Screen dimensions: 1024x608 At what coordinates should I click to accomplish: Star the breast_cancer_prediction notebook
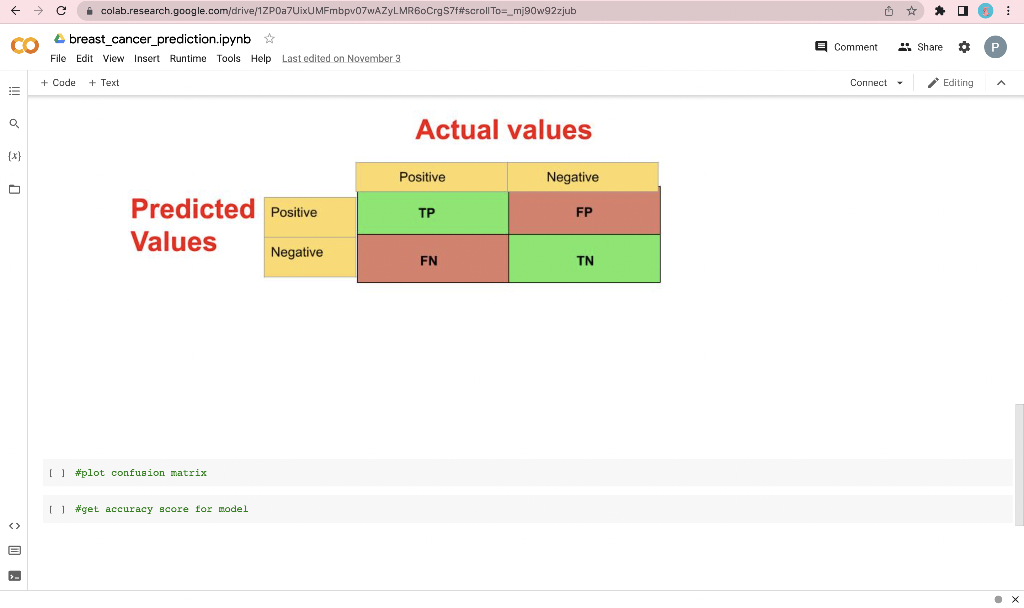click(x=269, y=39)
